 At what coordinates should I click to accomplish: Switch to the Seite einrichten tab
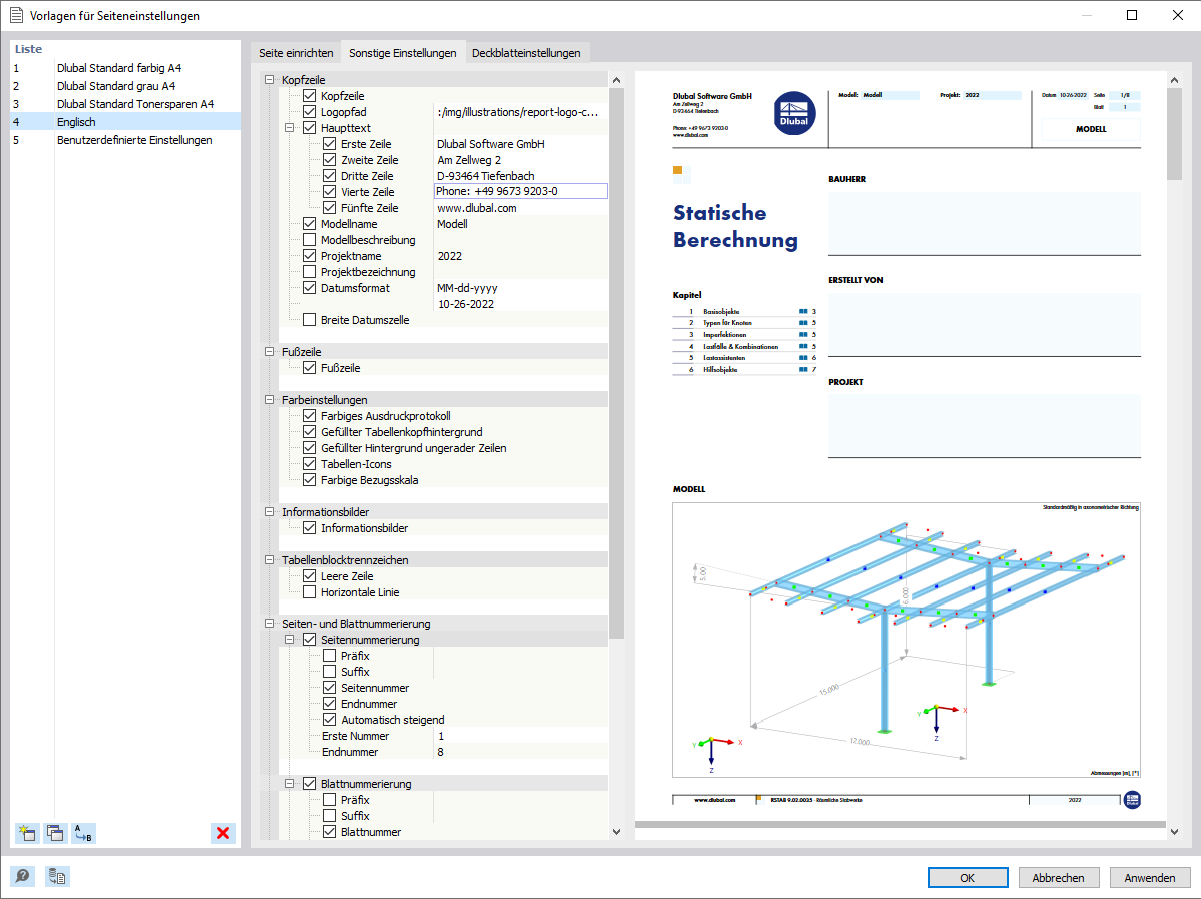296,53
